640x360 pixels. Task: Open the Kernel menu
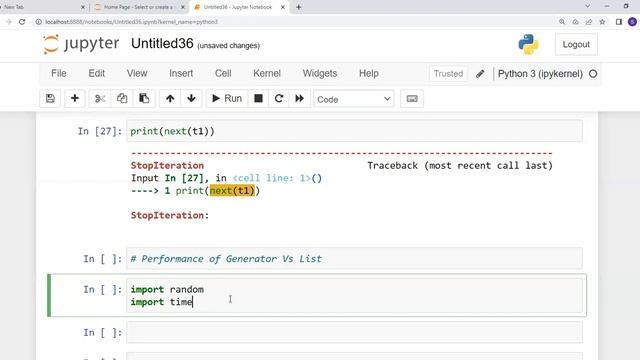pyautogui.click(x=267, y=73)
